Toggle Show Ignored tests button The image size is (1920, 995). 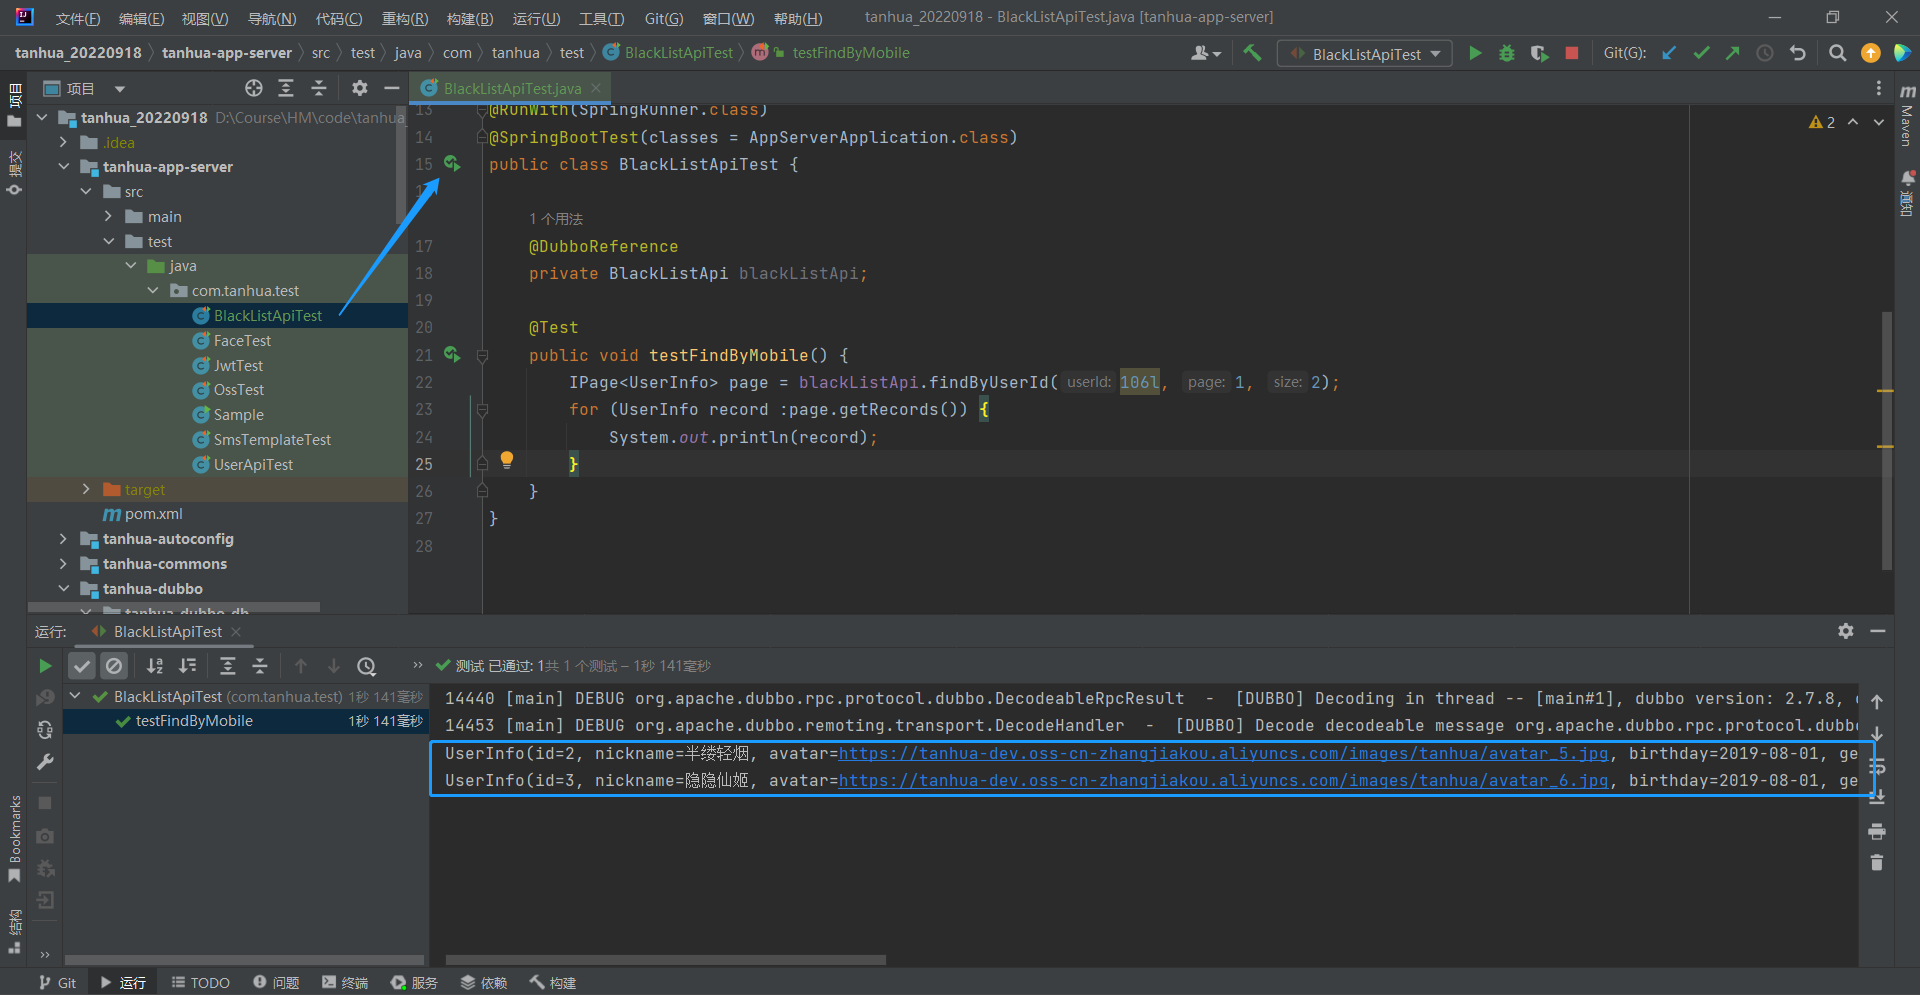click(x=114, y=666)
